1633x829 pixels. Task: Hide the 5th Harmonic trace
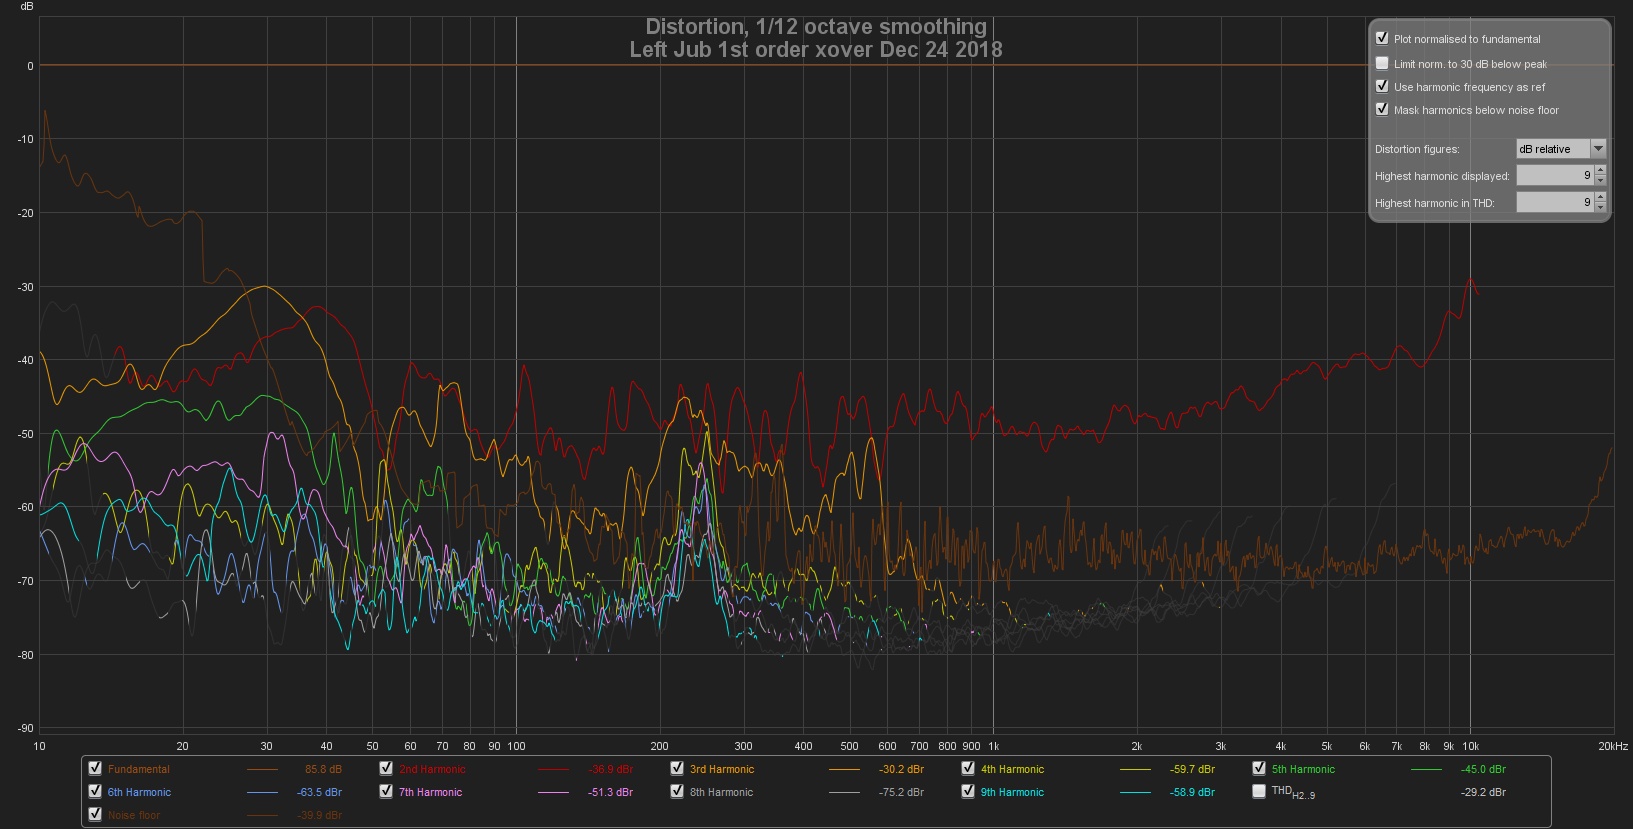tap(1259, 768)
